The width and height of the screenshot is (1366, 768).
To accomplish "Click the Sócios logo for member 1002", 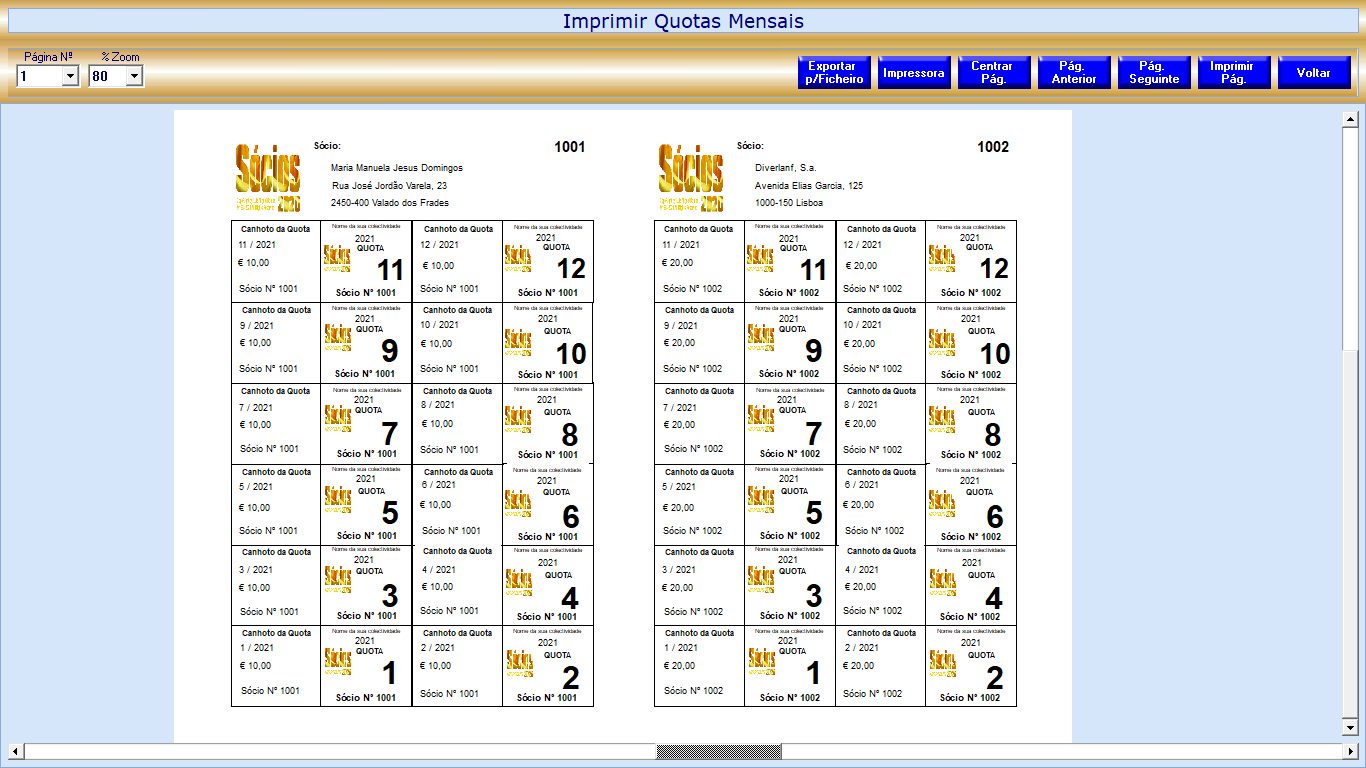I will click(x=691, y=177).
